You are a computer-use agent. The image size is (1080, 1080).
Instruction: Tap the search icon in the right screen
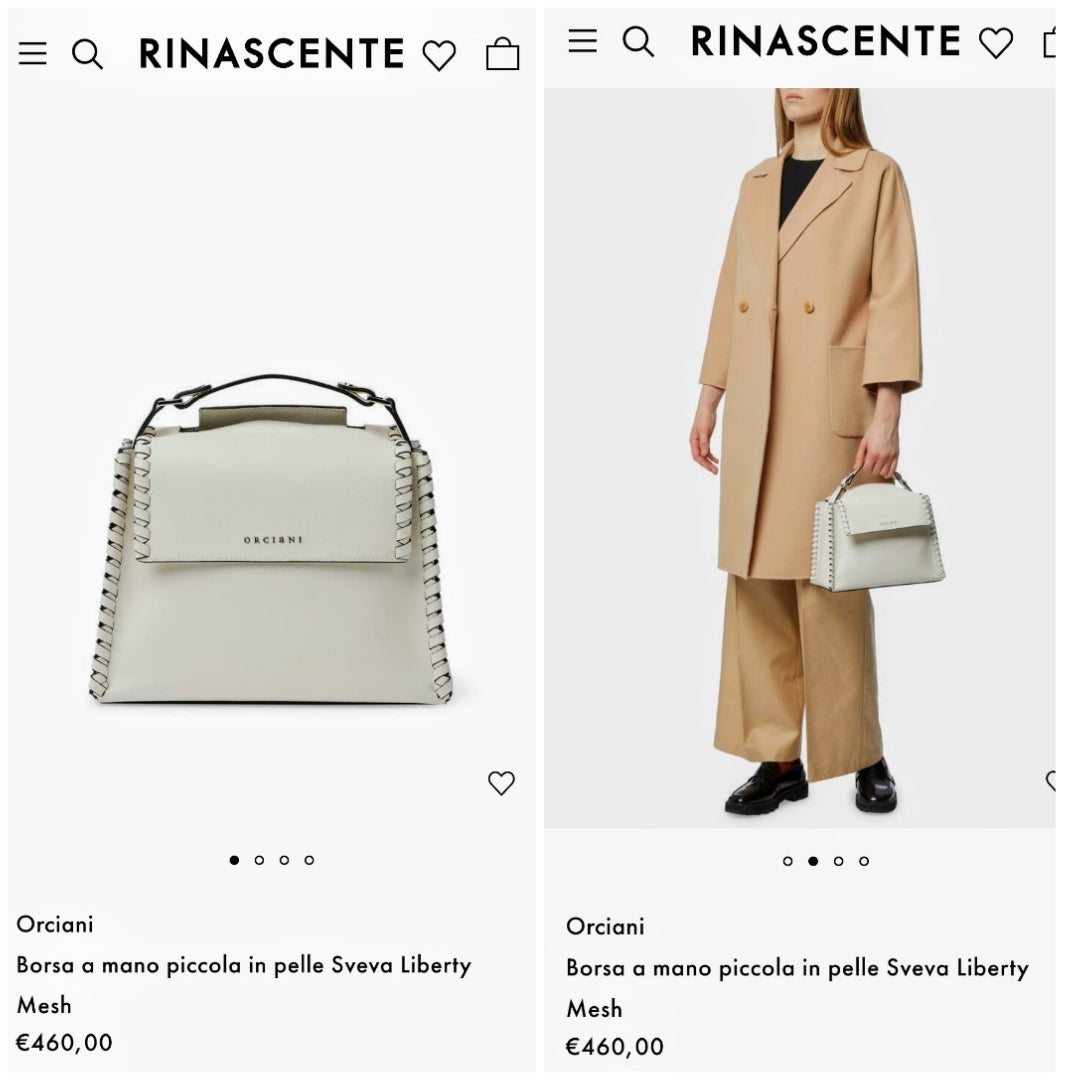[x=638, y=41]
